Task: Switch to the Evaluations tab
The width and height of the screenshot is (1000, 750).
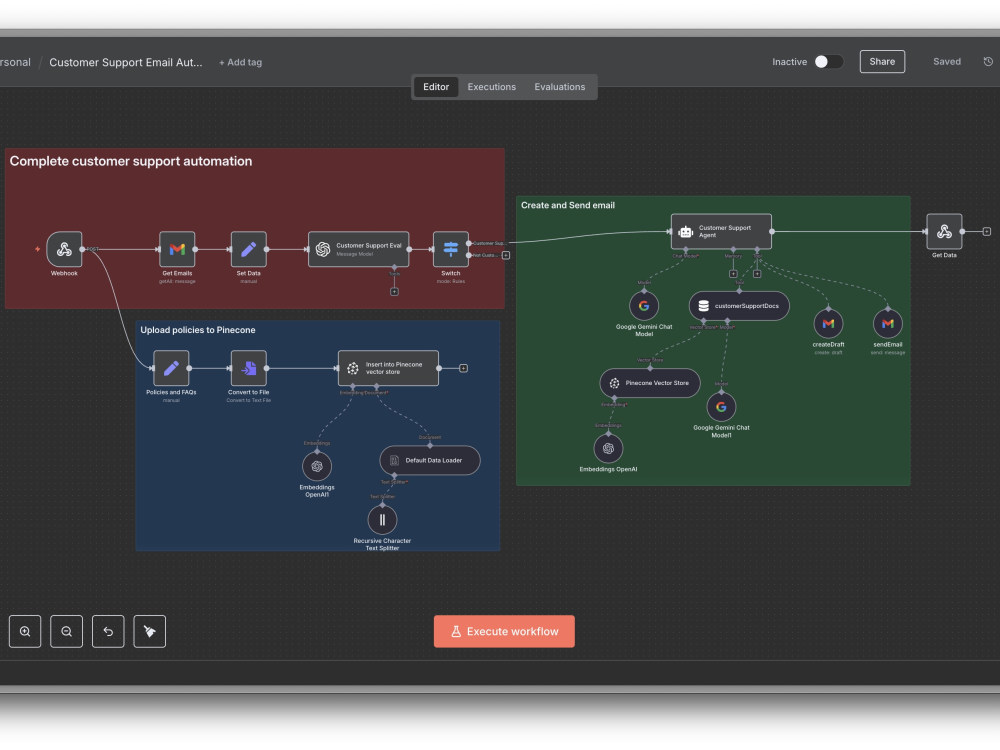Action: 560,87
